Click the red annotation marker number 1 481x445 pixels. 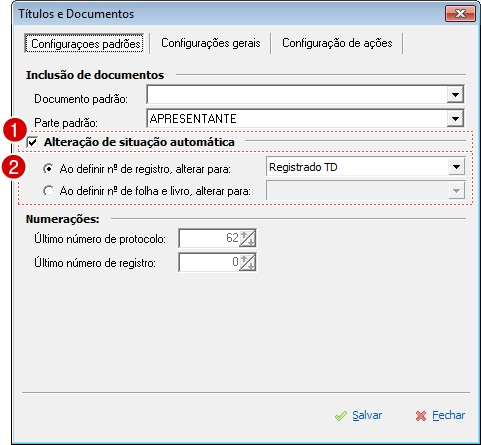15,130
